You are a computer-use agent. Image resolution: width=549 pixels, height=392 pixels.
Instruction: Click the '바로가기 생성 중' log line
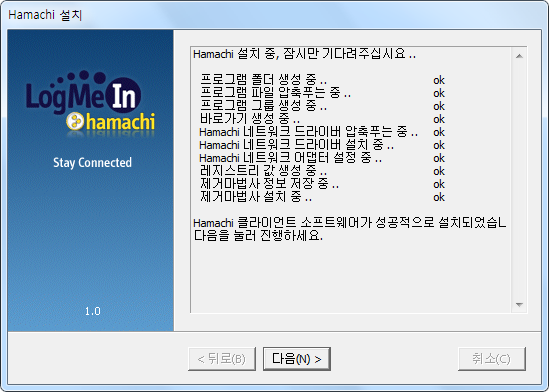[x=250, y=119]
